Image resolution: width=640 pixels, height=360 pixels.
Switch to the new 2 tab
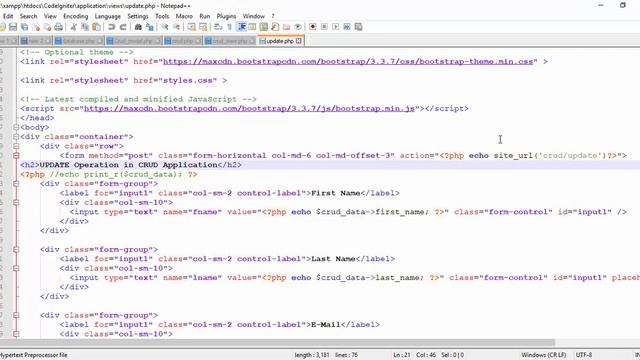pyautogui.click(x=36, y=41)
